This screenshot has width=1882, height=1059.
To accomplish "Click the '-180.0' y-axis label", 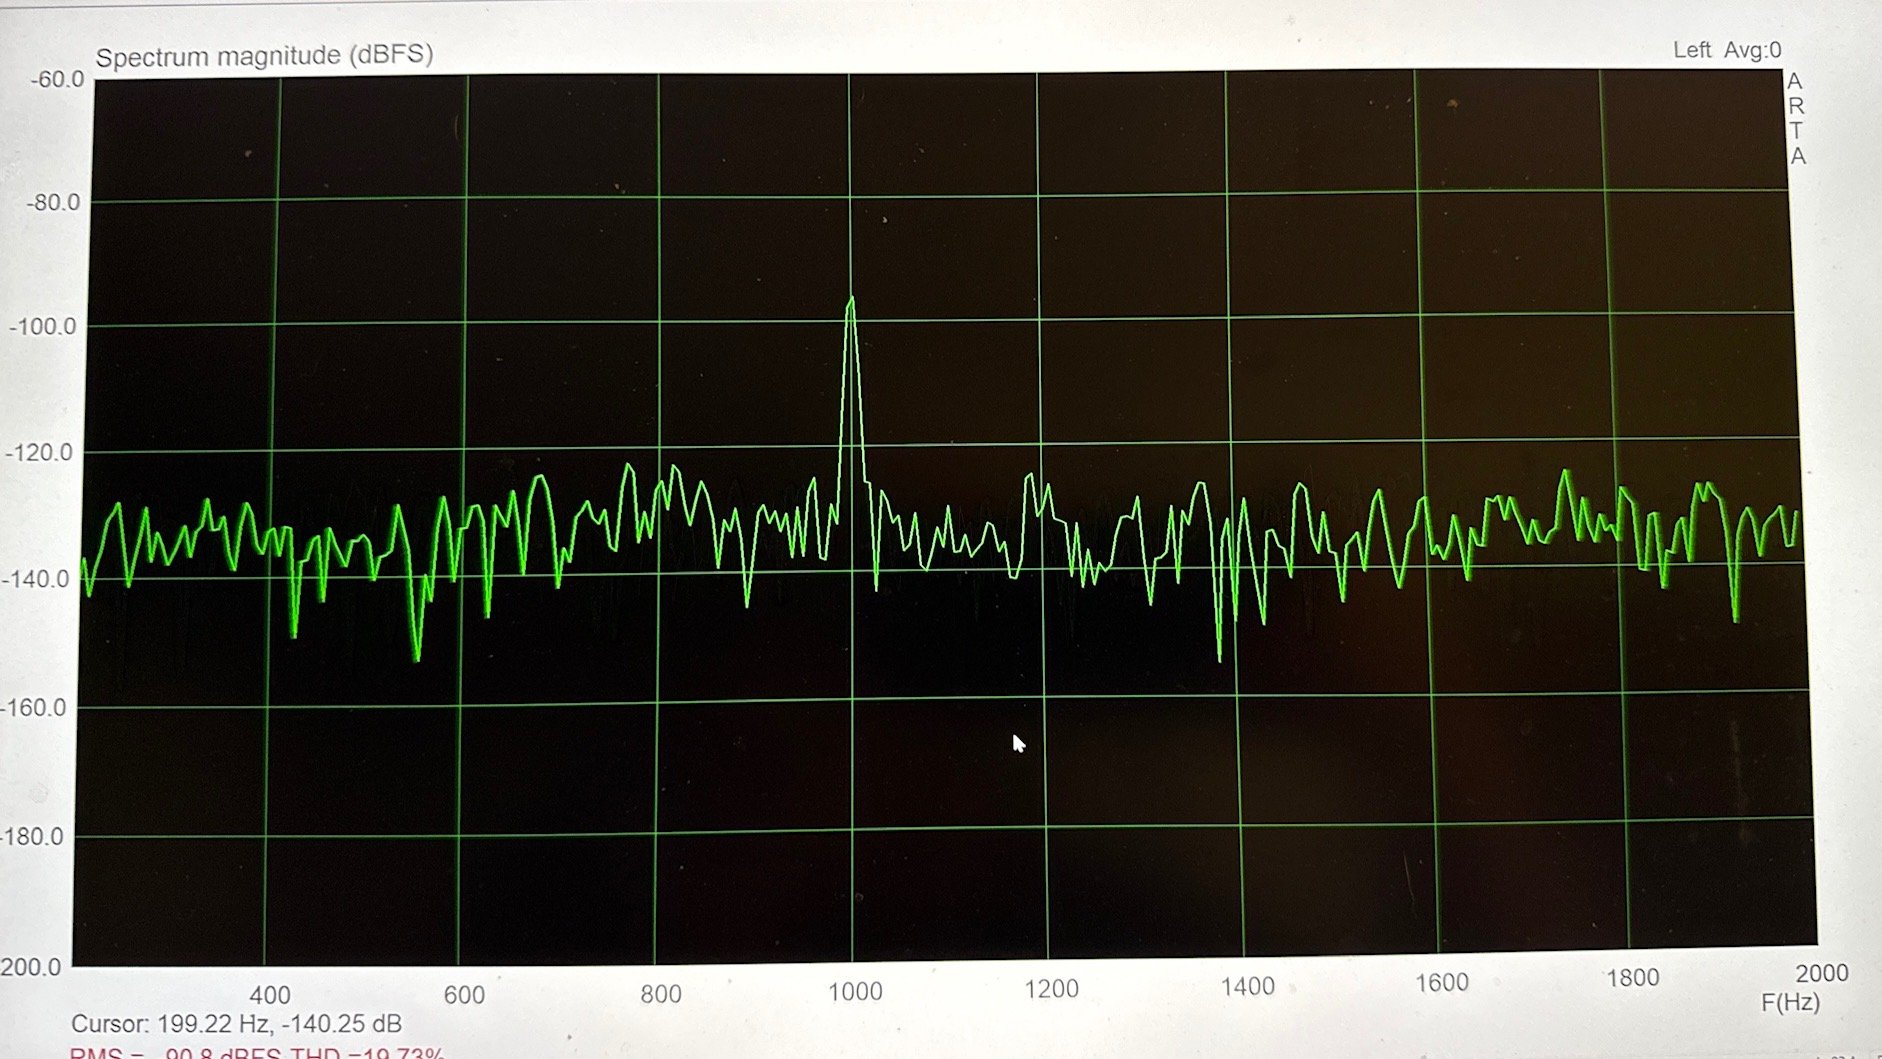I will (32, 837).
